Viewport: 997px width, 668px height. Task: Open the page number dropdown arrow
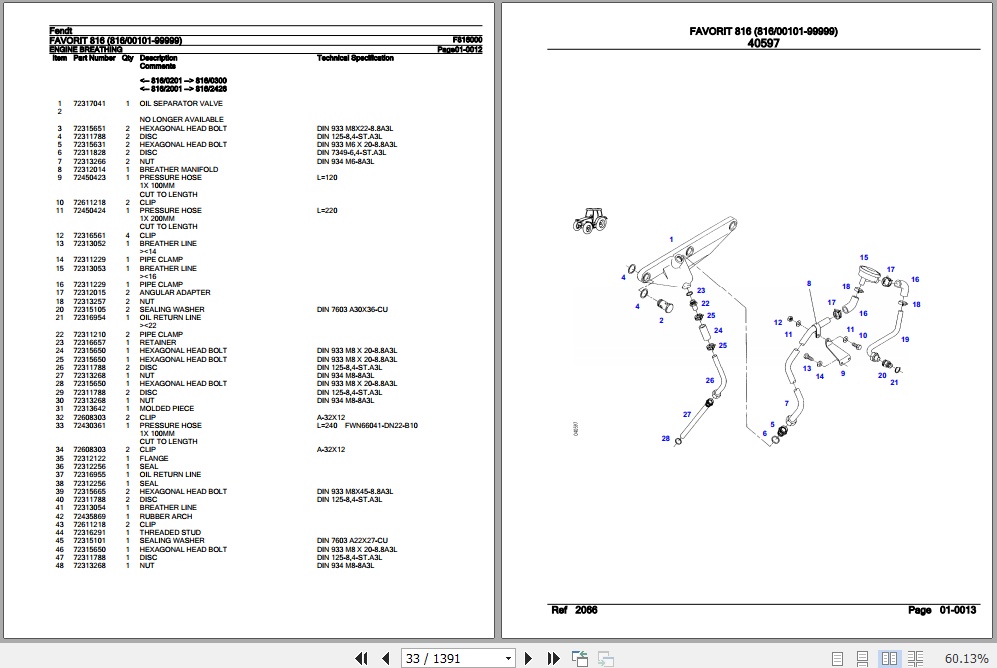click(x=508, y=658)
